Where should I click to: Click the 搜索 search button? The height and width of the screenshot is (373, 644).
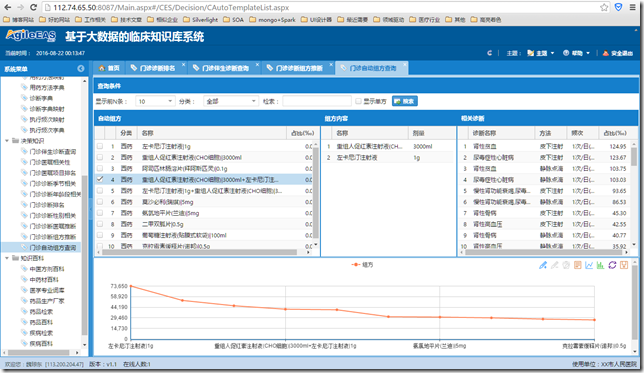[x=405, y=101]
